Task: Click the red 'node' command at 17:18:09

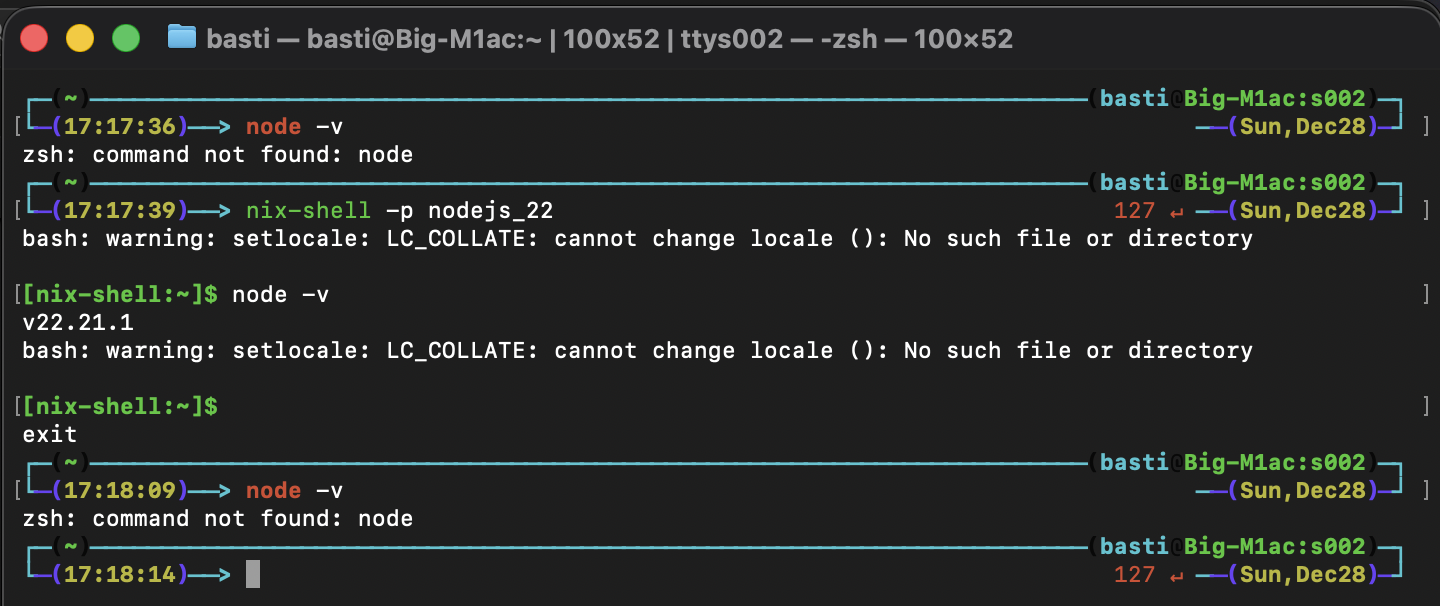Action: [x=273, y=491]
